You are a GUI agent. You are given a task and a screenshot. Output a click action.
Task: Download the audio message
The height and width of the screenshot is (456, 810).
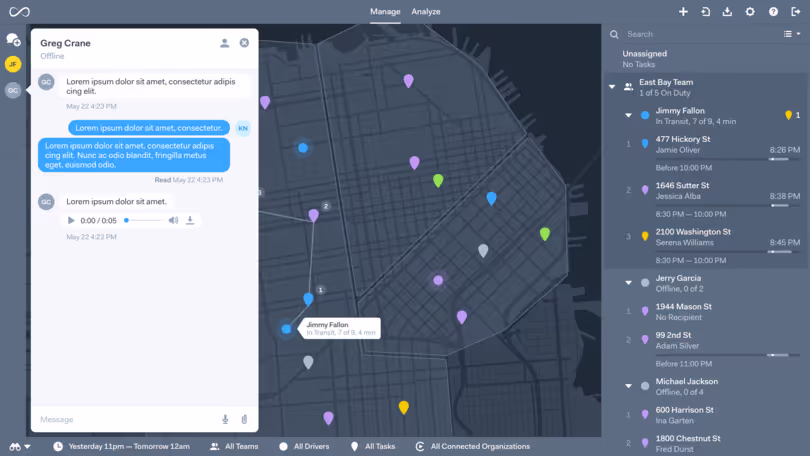click(x=190, y=220)
